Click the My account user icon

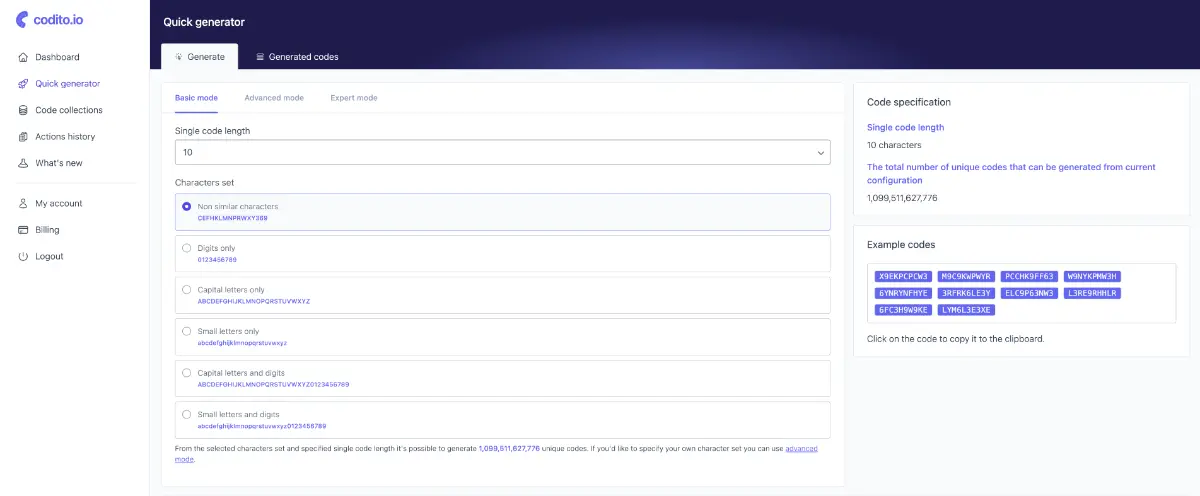point(23,203)
